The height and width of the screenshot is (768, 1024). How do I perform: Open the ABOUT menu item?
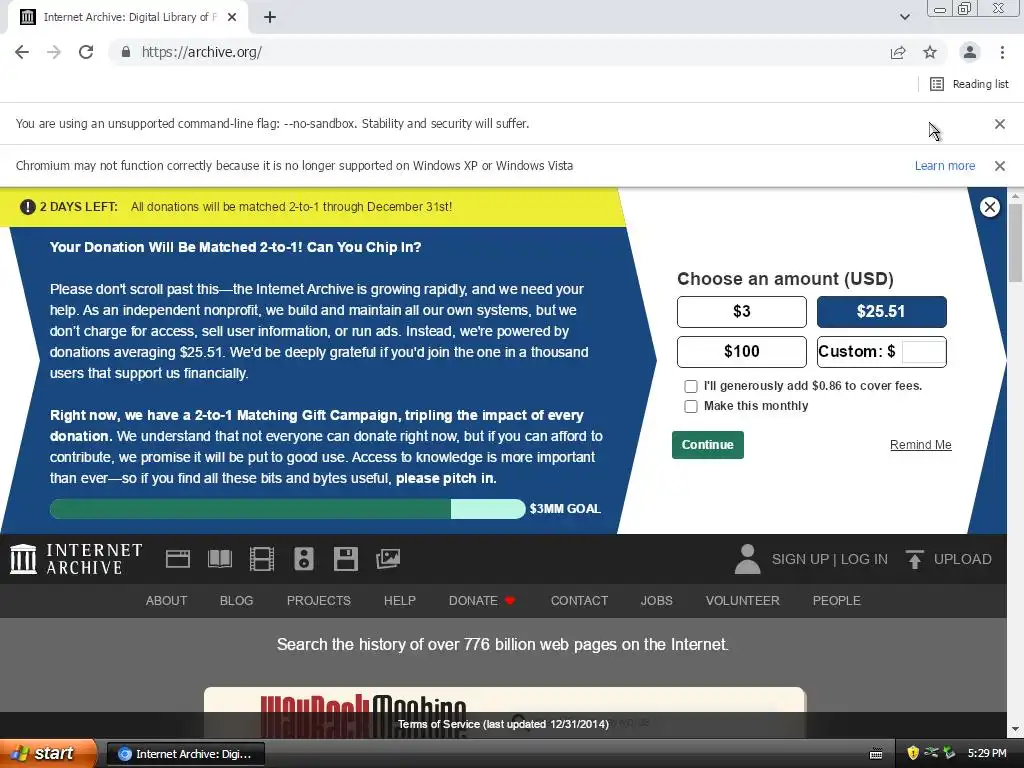coord(166,601)
